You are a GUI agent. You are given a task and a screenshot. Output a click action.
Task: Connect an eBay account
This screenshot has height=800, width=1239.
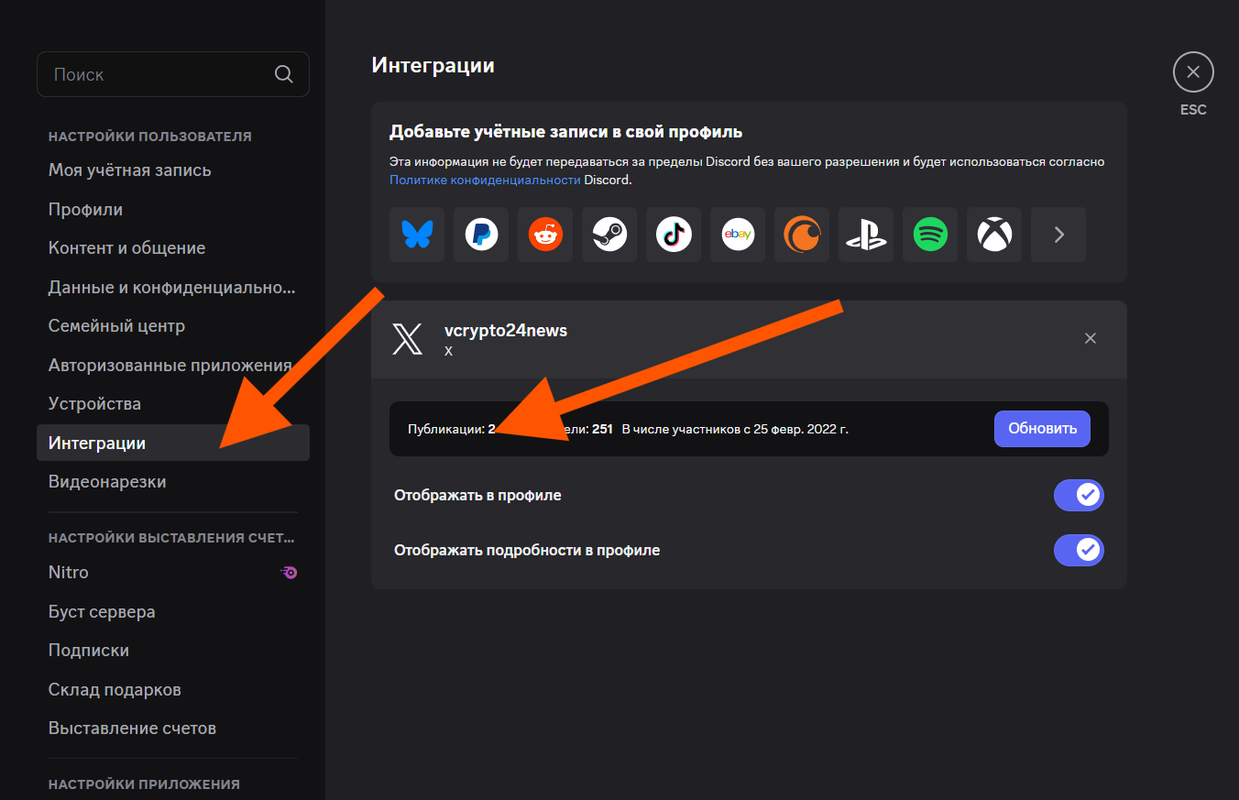tap(738, 235)
